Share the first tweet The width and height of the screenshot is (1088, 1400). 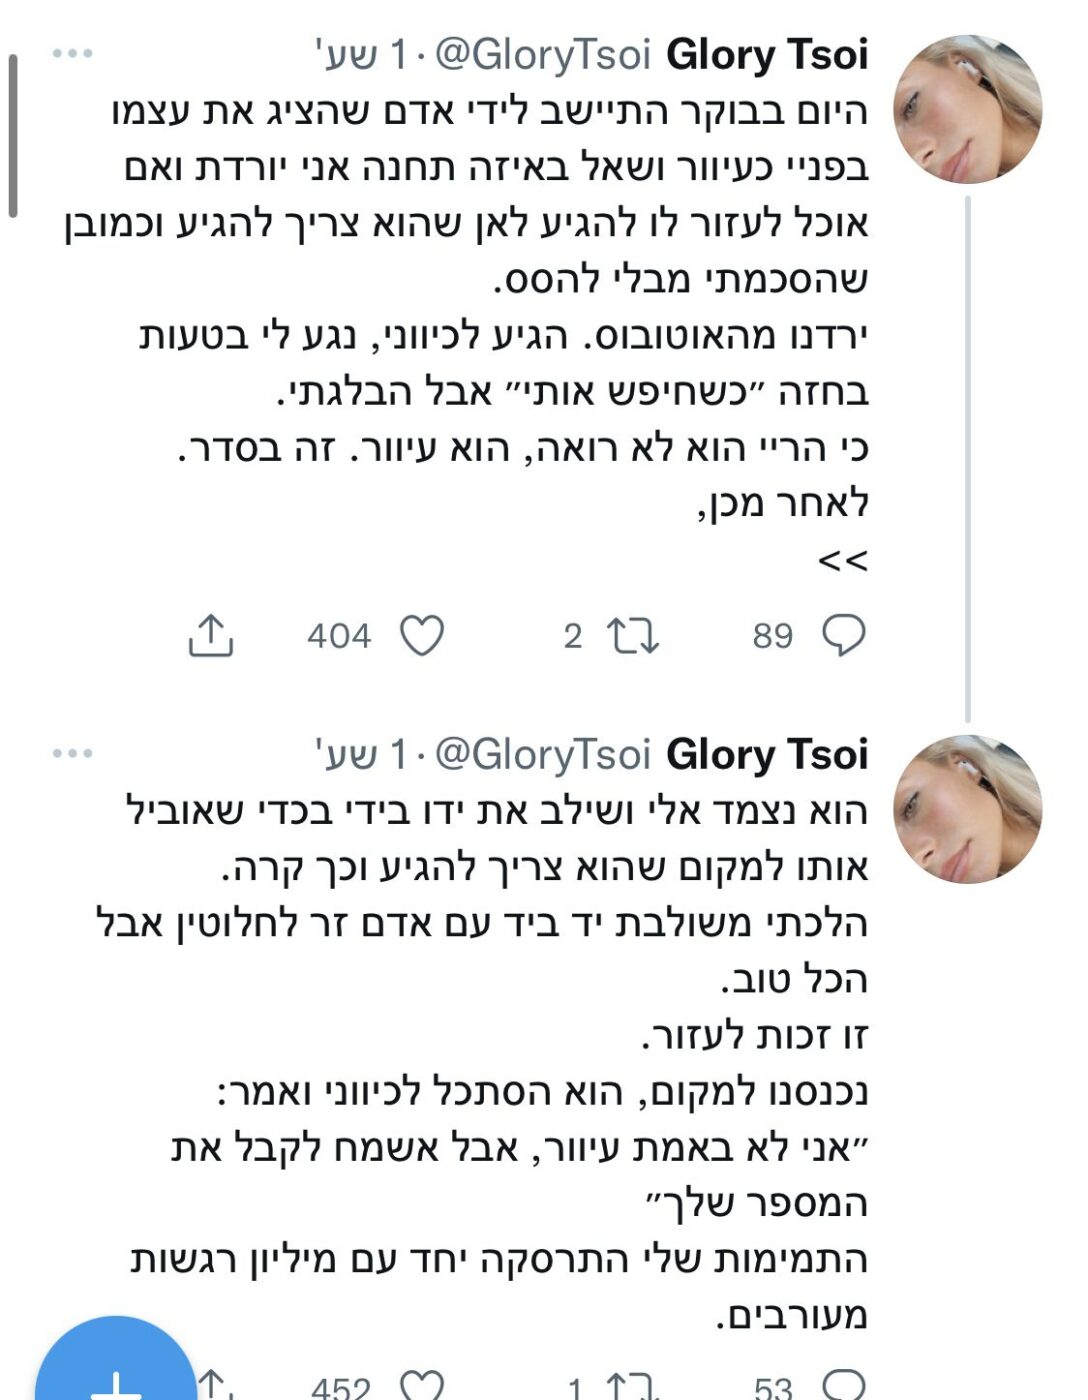(211, 635)
